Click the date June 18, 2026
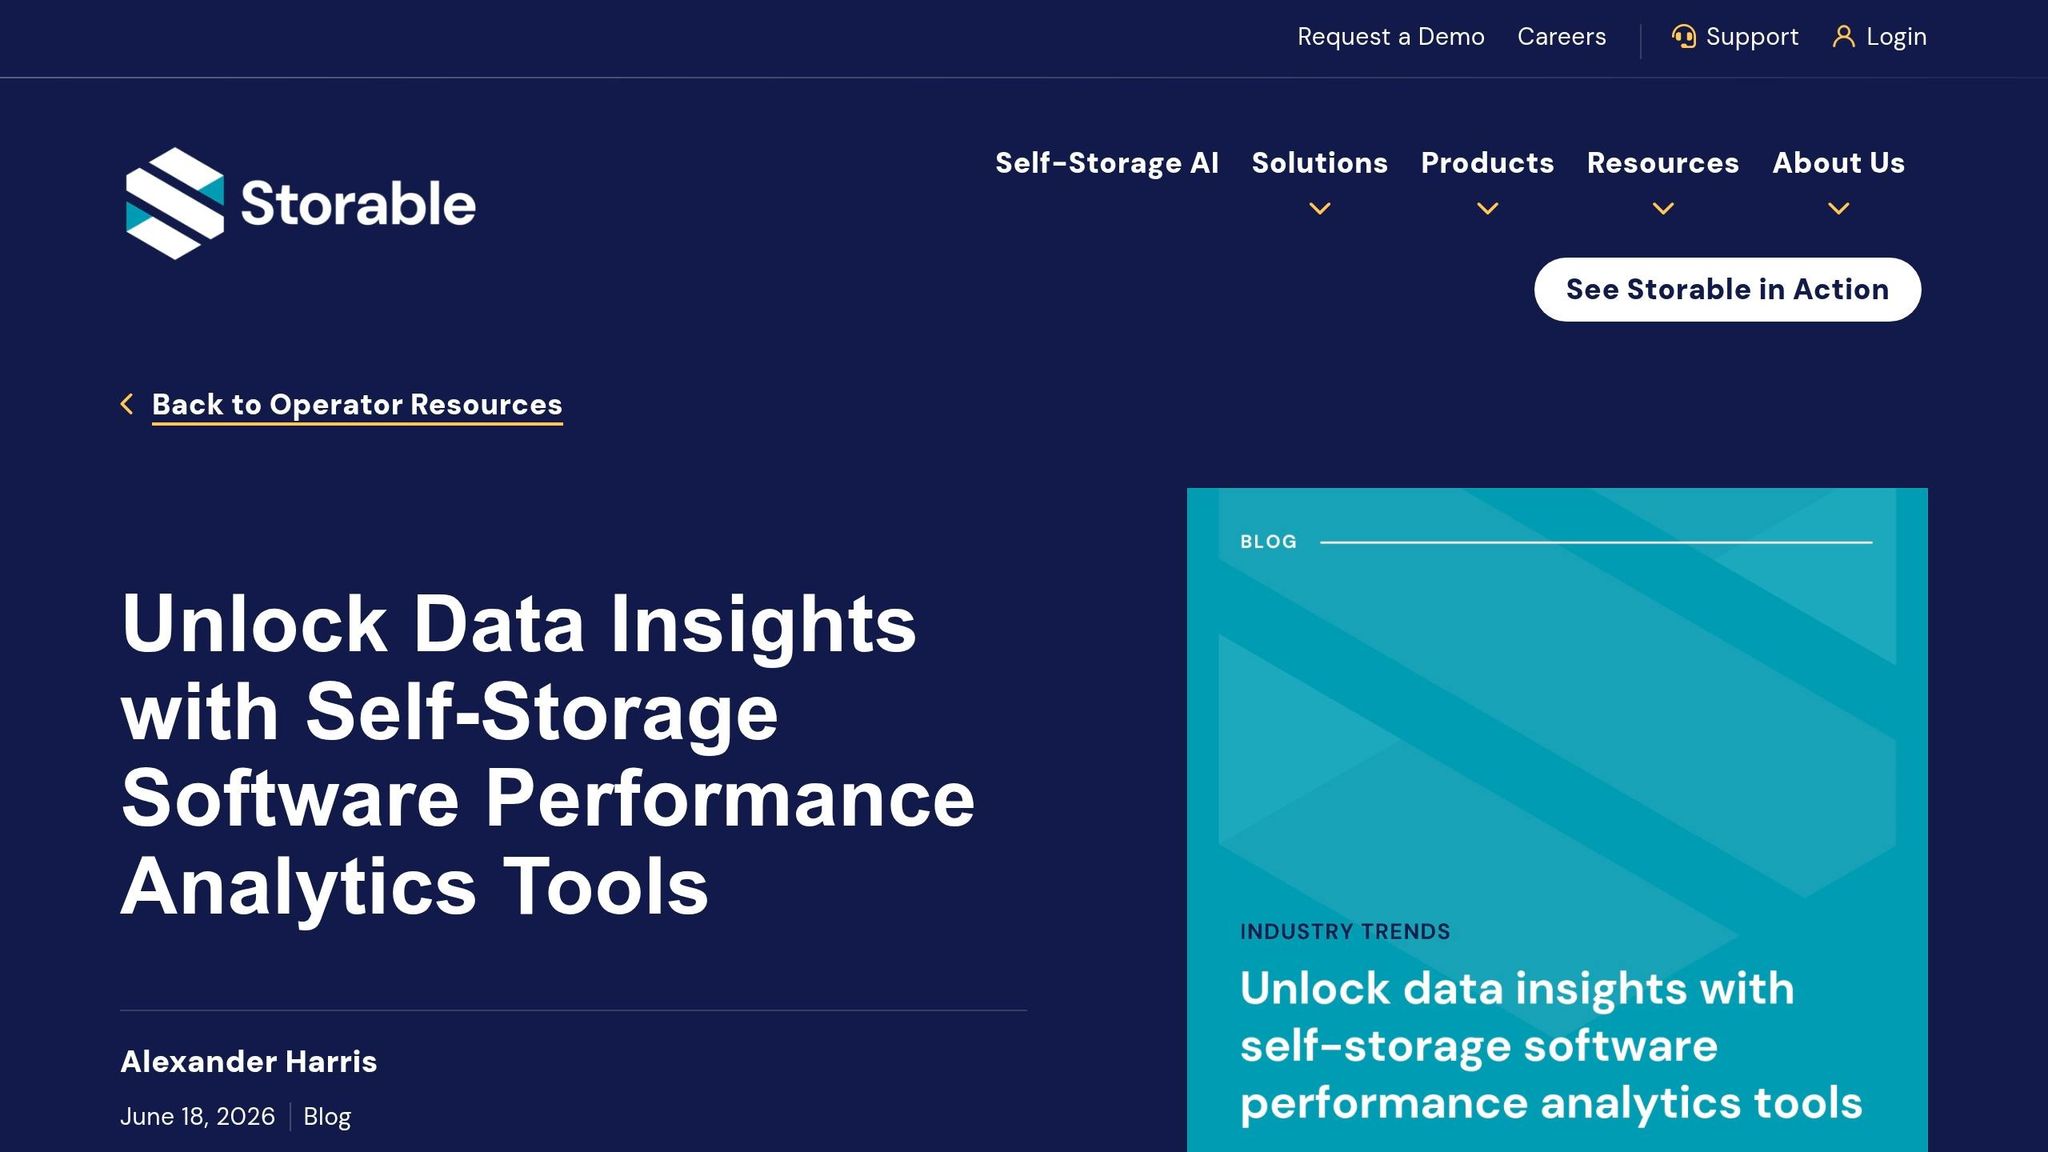Screen dimensions: 2048x1152 pos(198,1117)
